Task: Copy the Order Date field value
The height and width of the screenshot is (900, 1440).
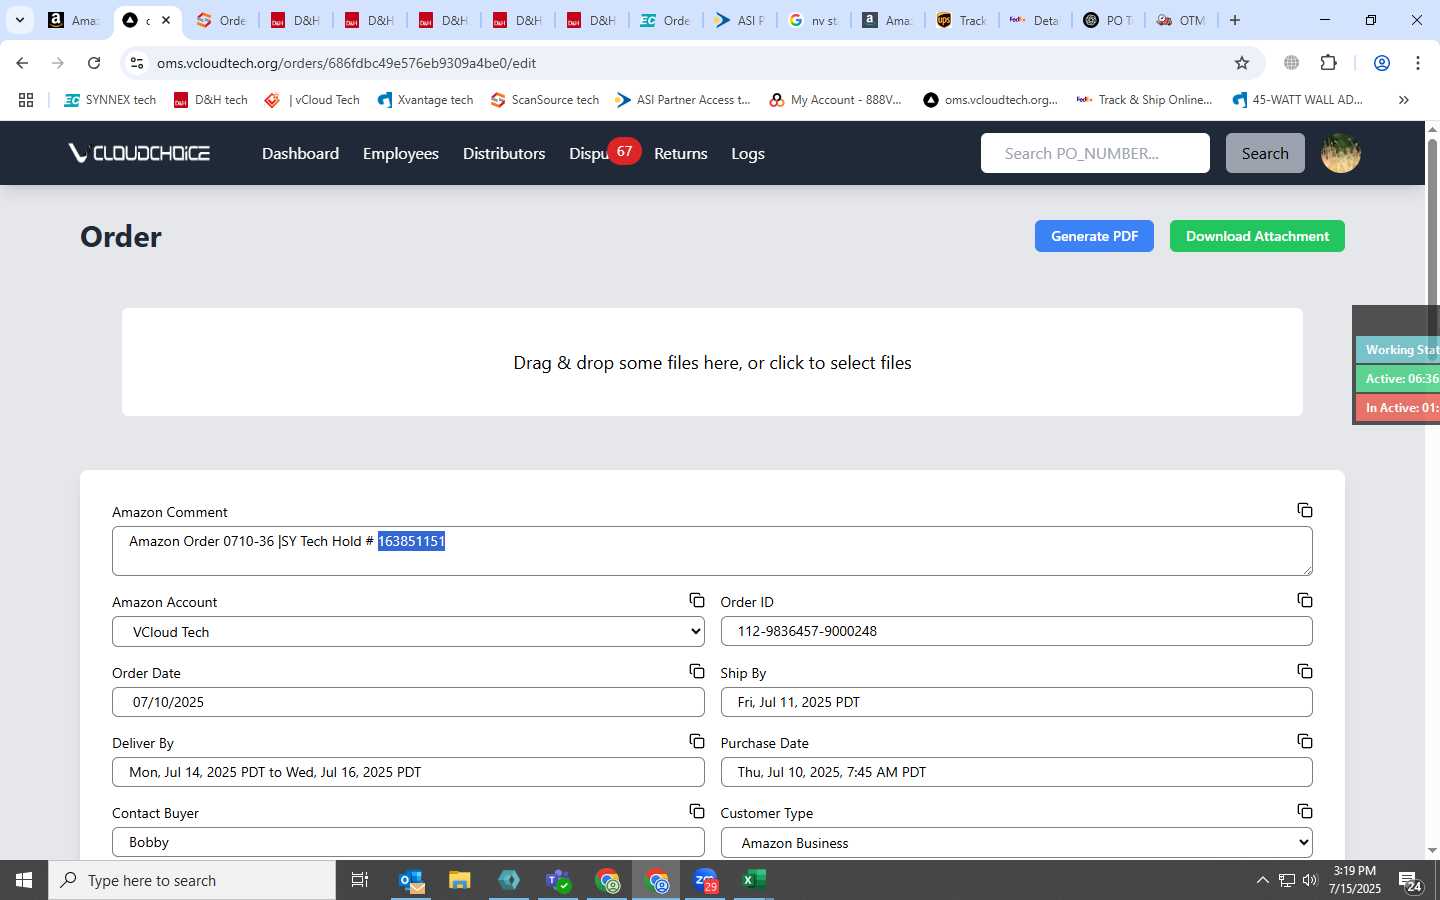Action: (697, 672)
